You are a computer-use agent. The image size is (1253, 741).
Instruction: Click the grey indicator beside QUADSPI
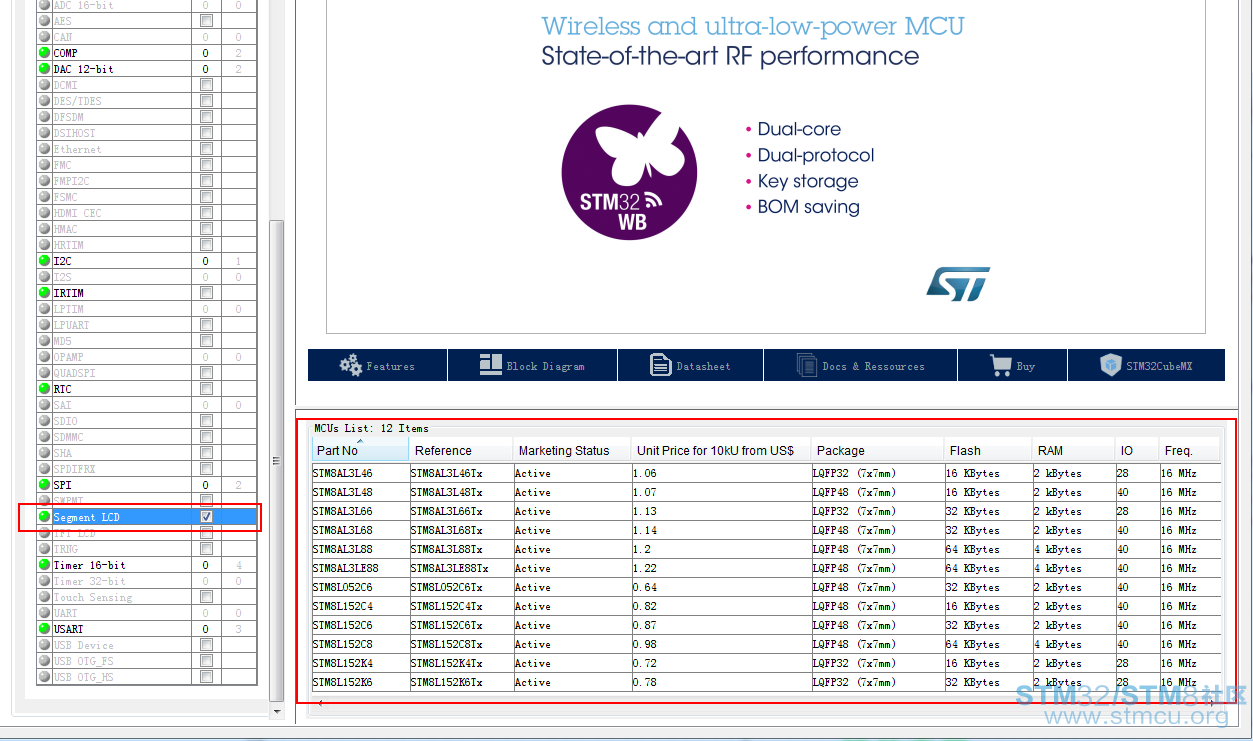point(44,373)
